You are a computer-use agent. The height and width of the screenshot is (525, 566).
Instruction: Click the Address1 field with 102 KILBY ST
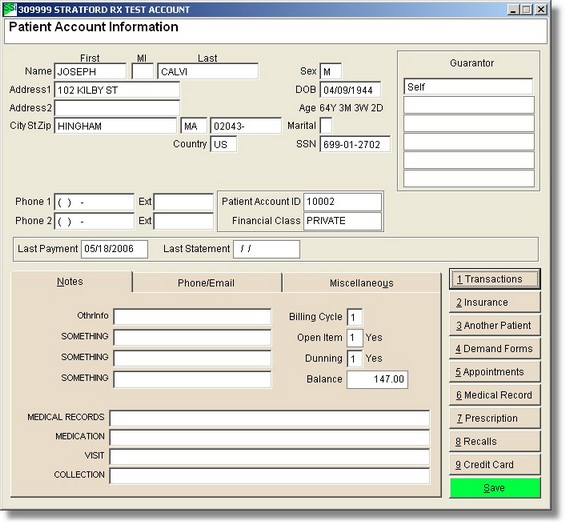(117, 90)
